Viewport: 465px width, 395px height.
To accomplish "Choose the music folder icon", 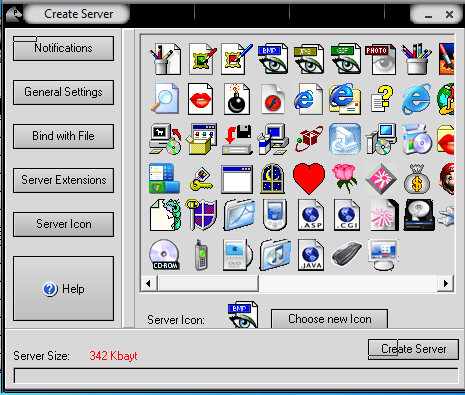I will tap(275, 255).
